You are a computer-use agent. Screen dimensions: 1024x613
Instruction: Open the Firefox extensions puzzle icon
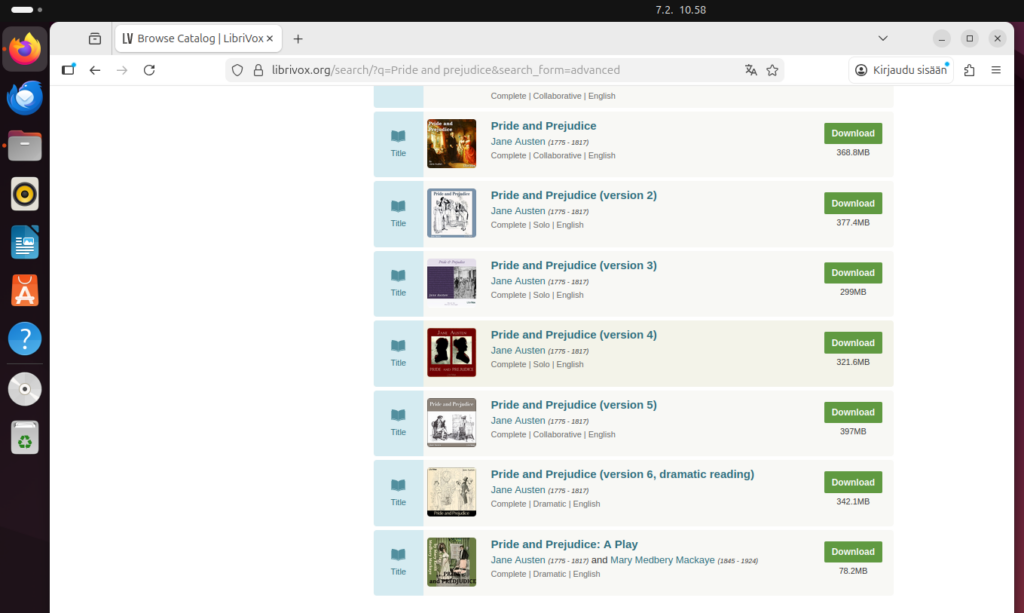click(x=969, y=70)
